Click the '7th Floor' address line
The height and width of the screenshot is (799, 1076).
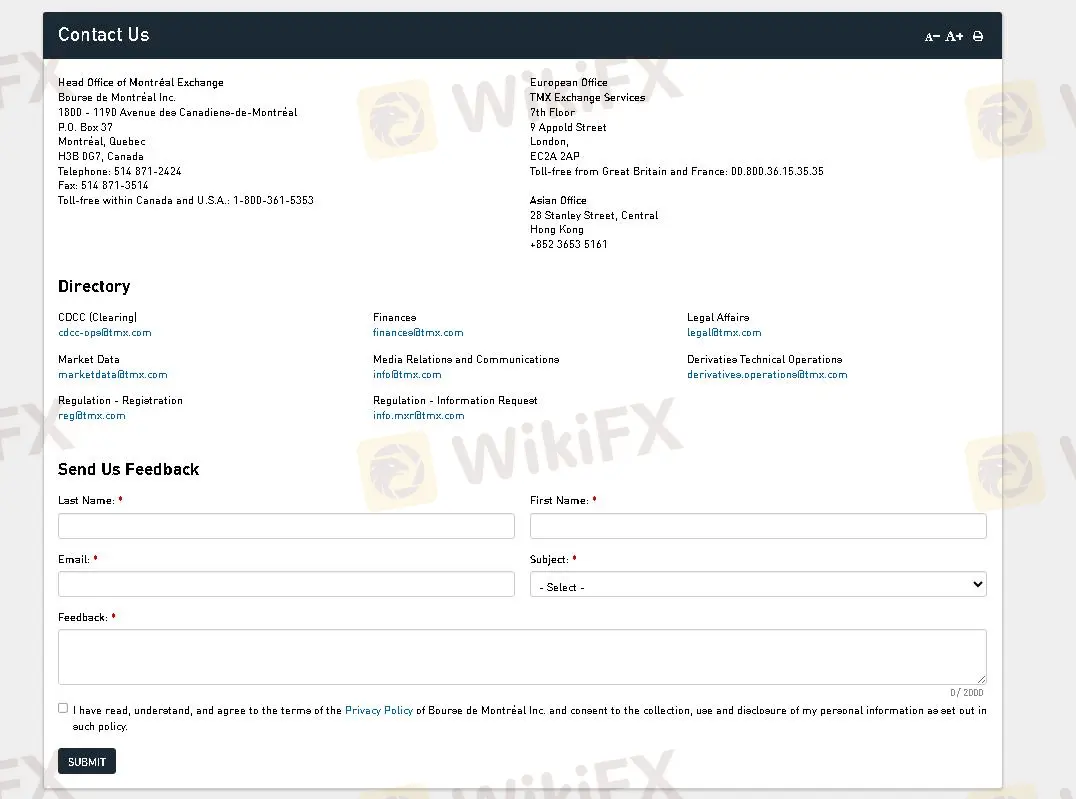(x=552, y=113)
